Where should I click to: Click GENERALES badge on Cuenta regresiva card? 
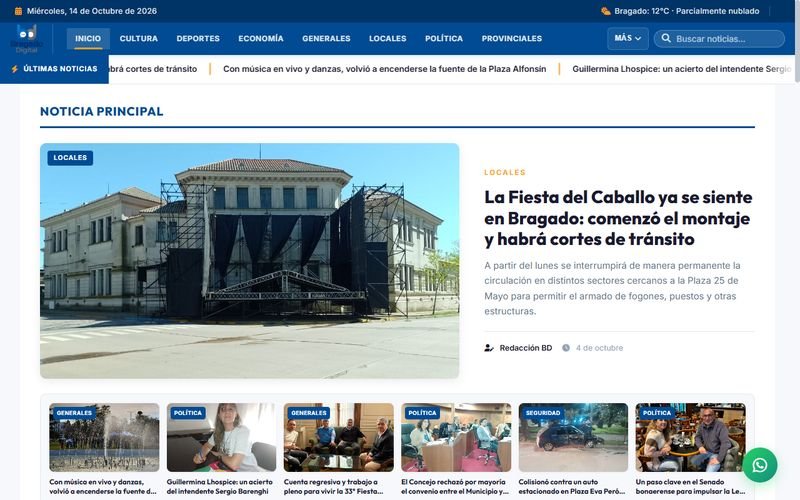click(x=309, y=413)
